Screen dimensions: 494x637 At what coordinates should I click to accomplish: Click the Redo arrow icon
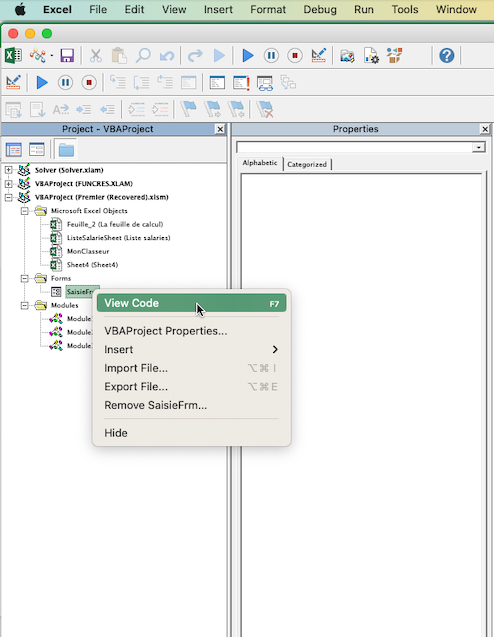point(195,56)
